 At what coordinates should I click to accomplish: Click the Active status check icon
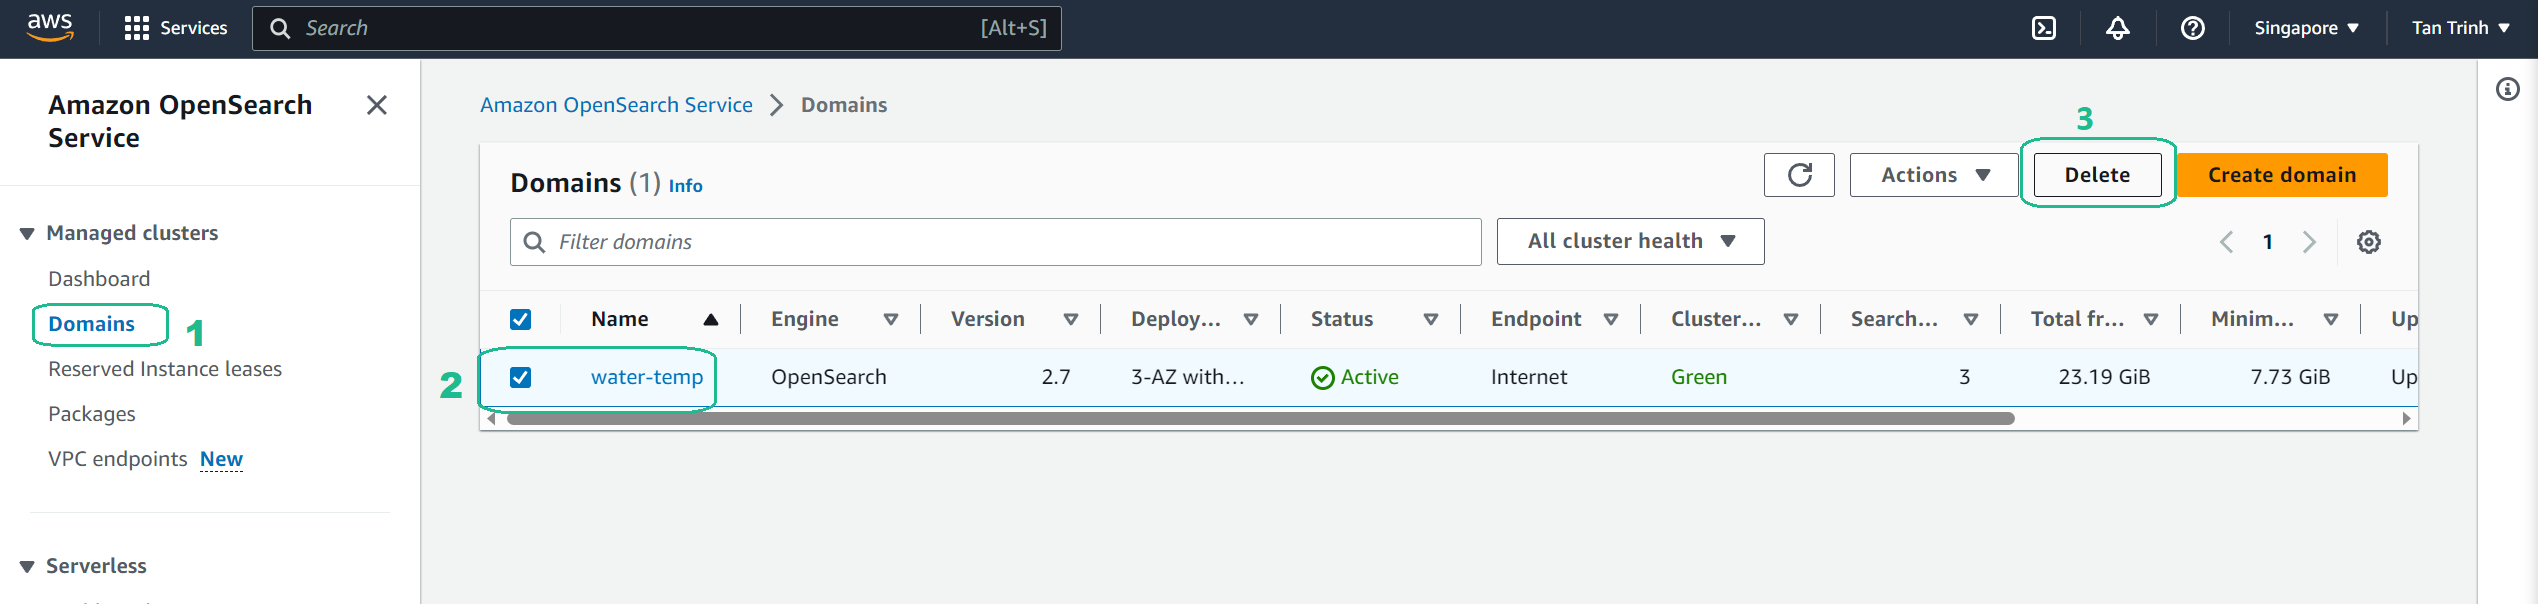coord(1322,378)
